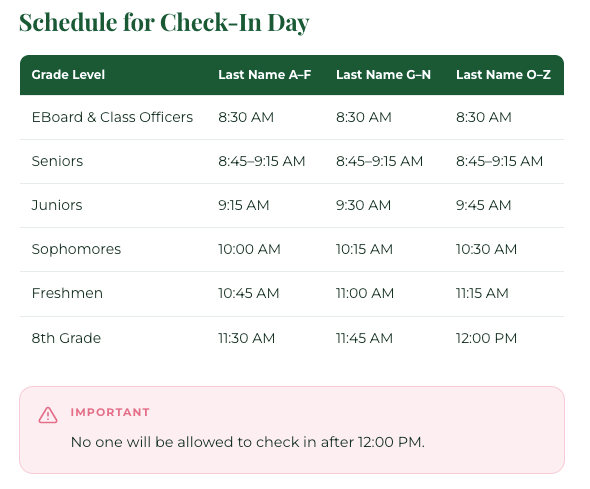Screen dimensions: 590x489
Task: Click the 8th Grade 11:45 AM cell
Action: click(364, 338)
